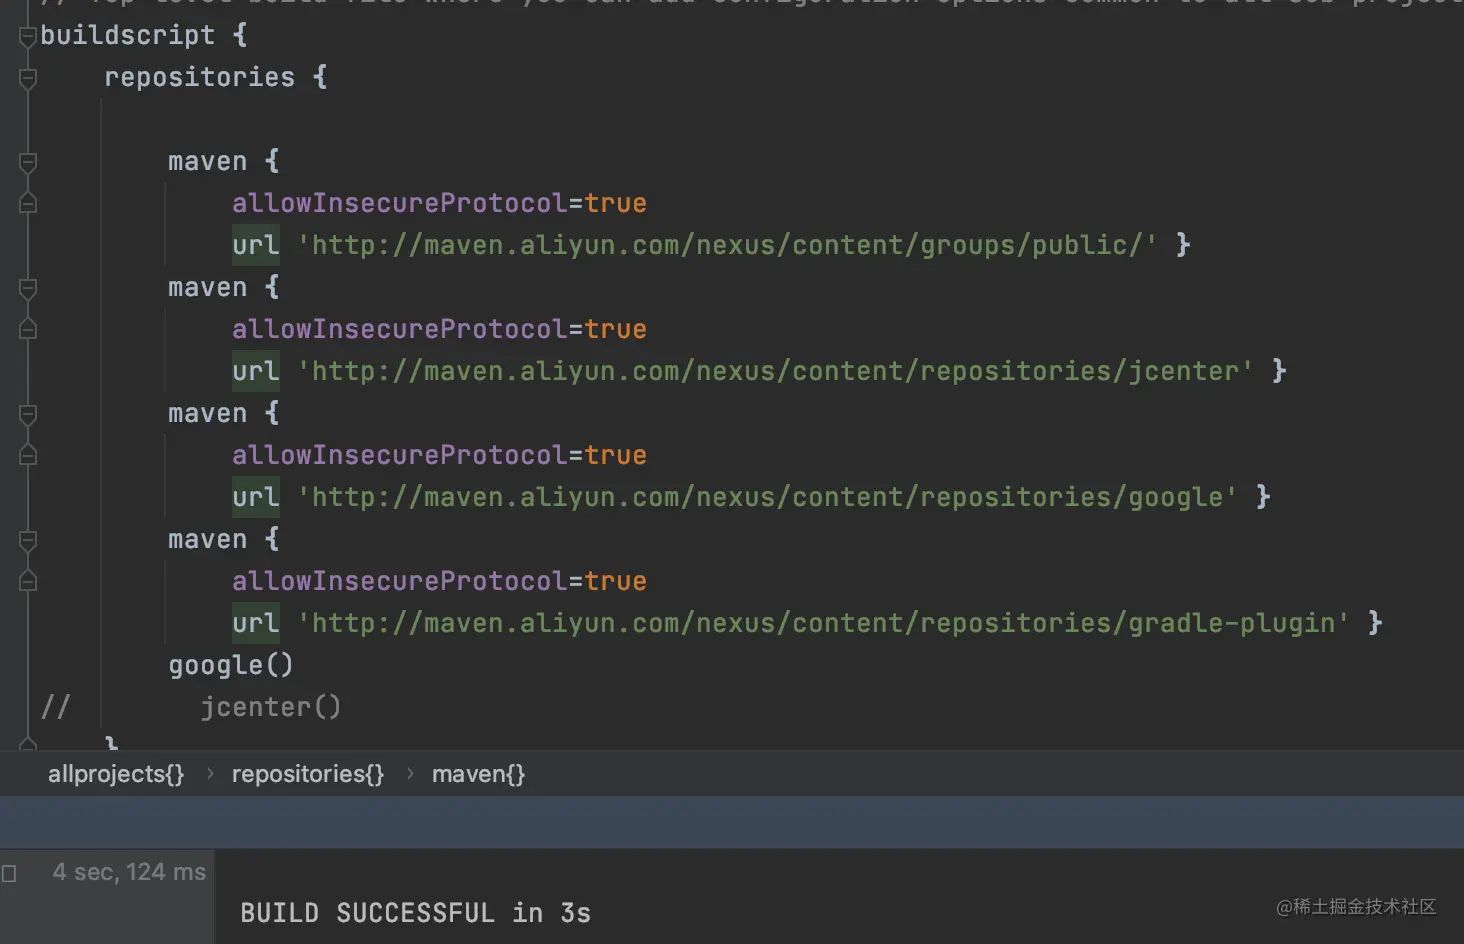Click the closing brace after the gradle-plugin url
This screenshot has width=1464, height=944.
coord(1375,623)
